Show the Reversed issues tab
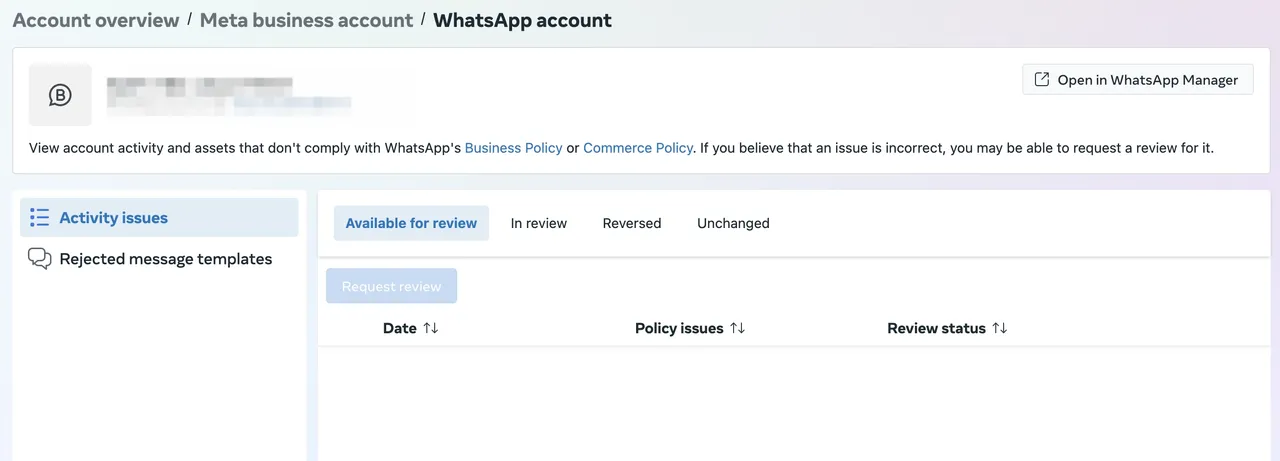Image resolution: width=1280 pixels, height=461 pixels. (631, 223)
